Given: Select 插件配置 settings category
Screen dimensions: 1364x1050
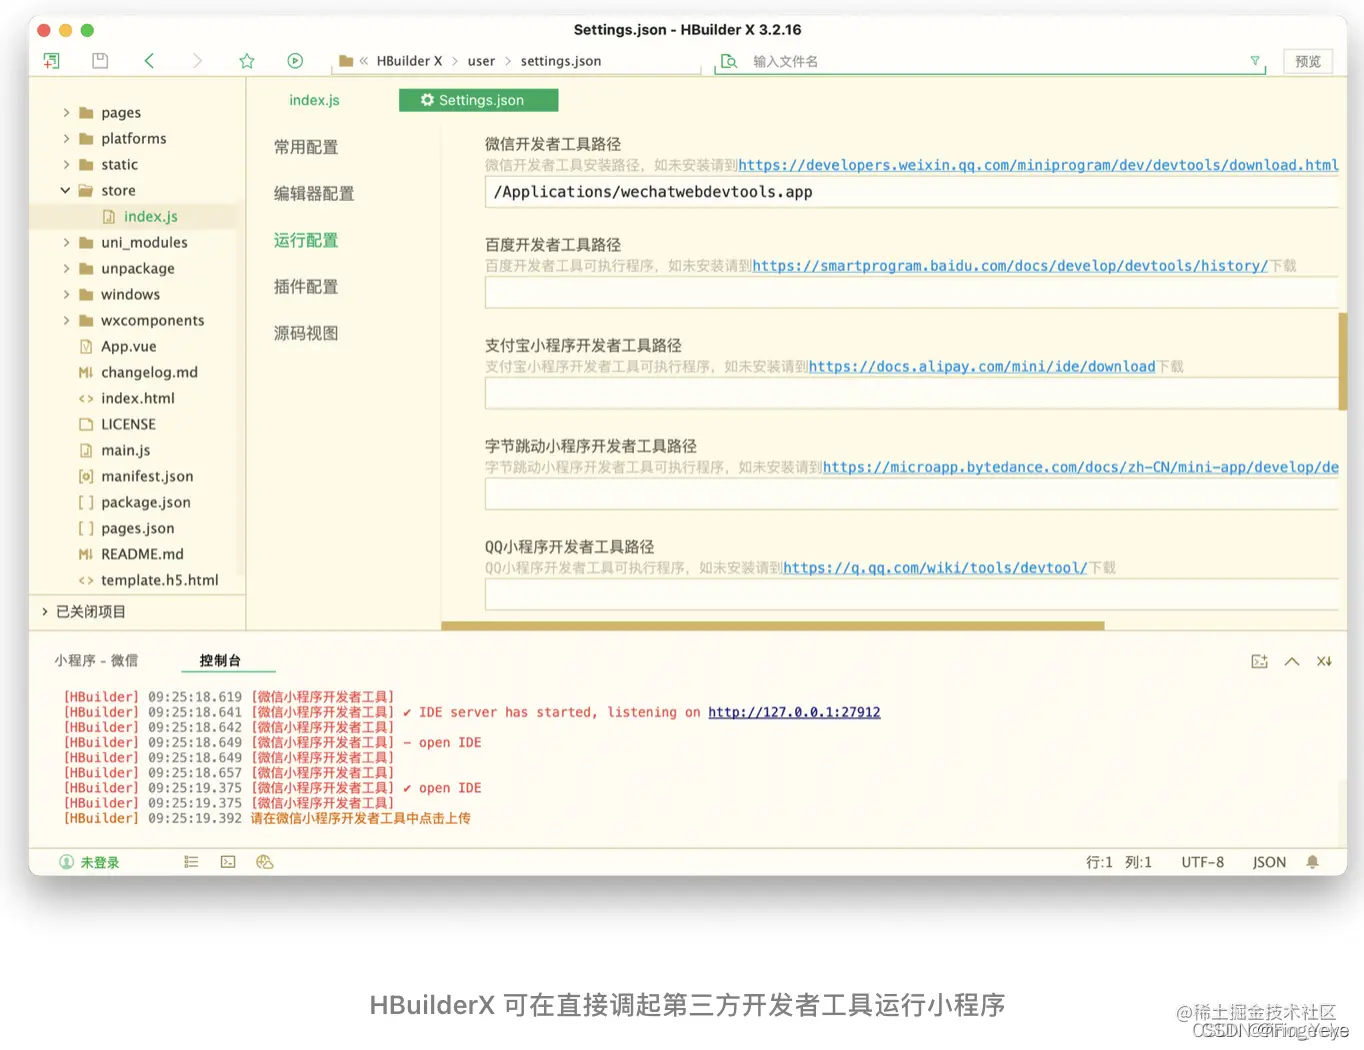Looking at the screenshot, I should pyautogui.click(x=306, y=287).
